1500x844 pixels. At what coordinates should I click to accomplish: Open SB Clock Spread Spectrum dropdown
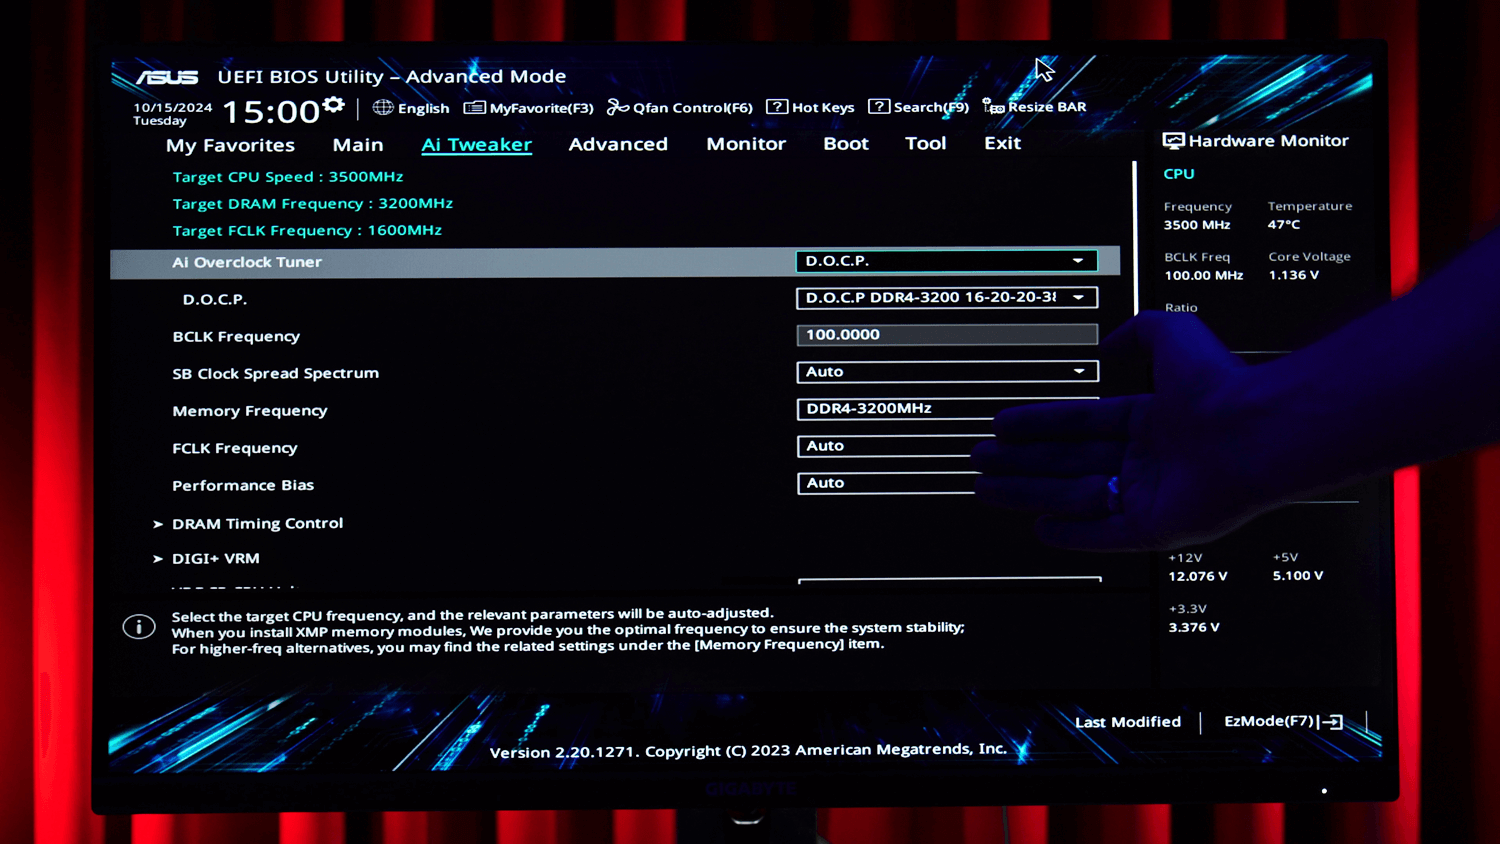click(x=946, y=372)
